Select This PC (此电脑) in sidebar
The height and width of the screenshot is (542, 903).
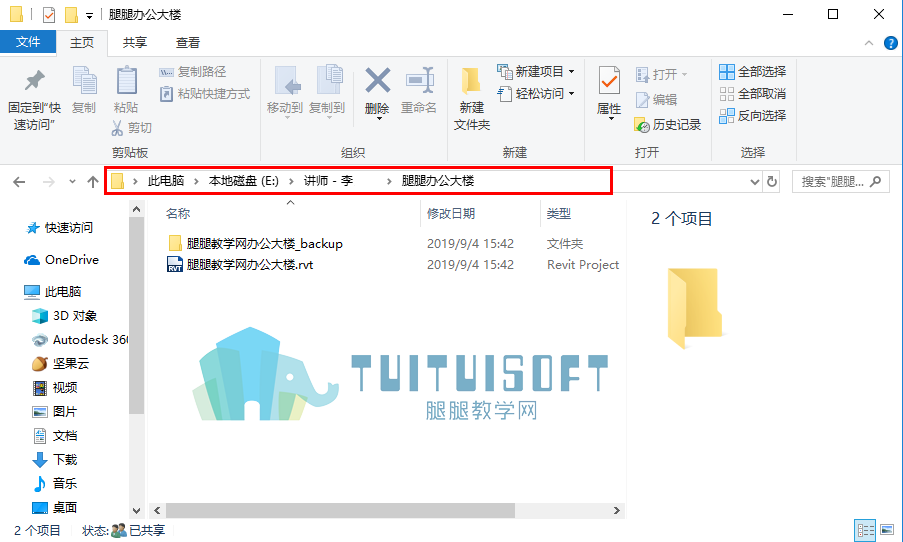coord(52,291)
